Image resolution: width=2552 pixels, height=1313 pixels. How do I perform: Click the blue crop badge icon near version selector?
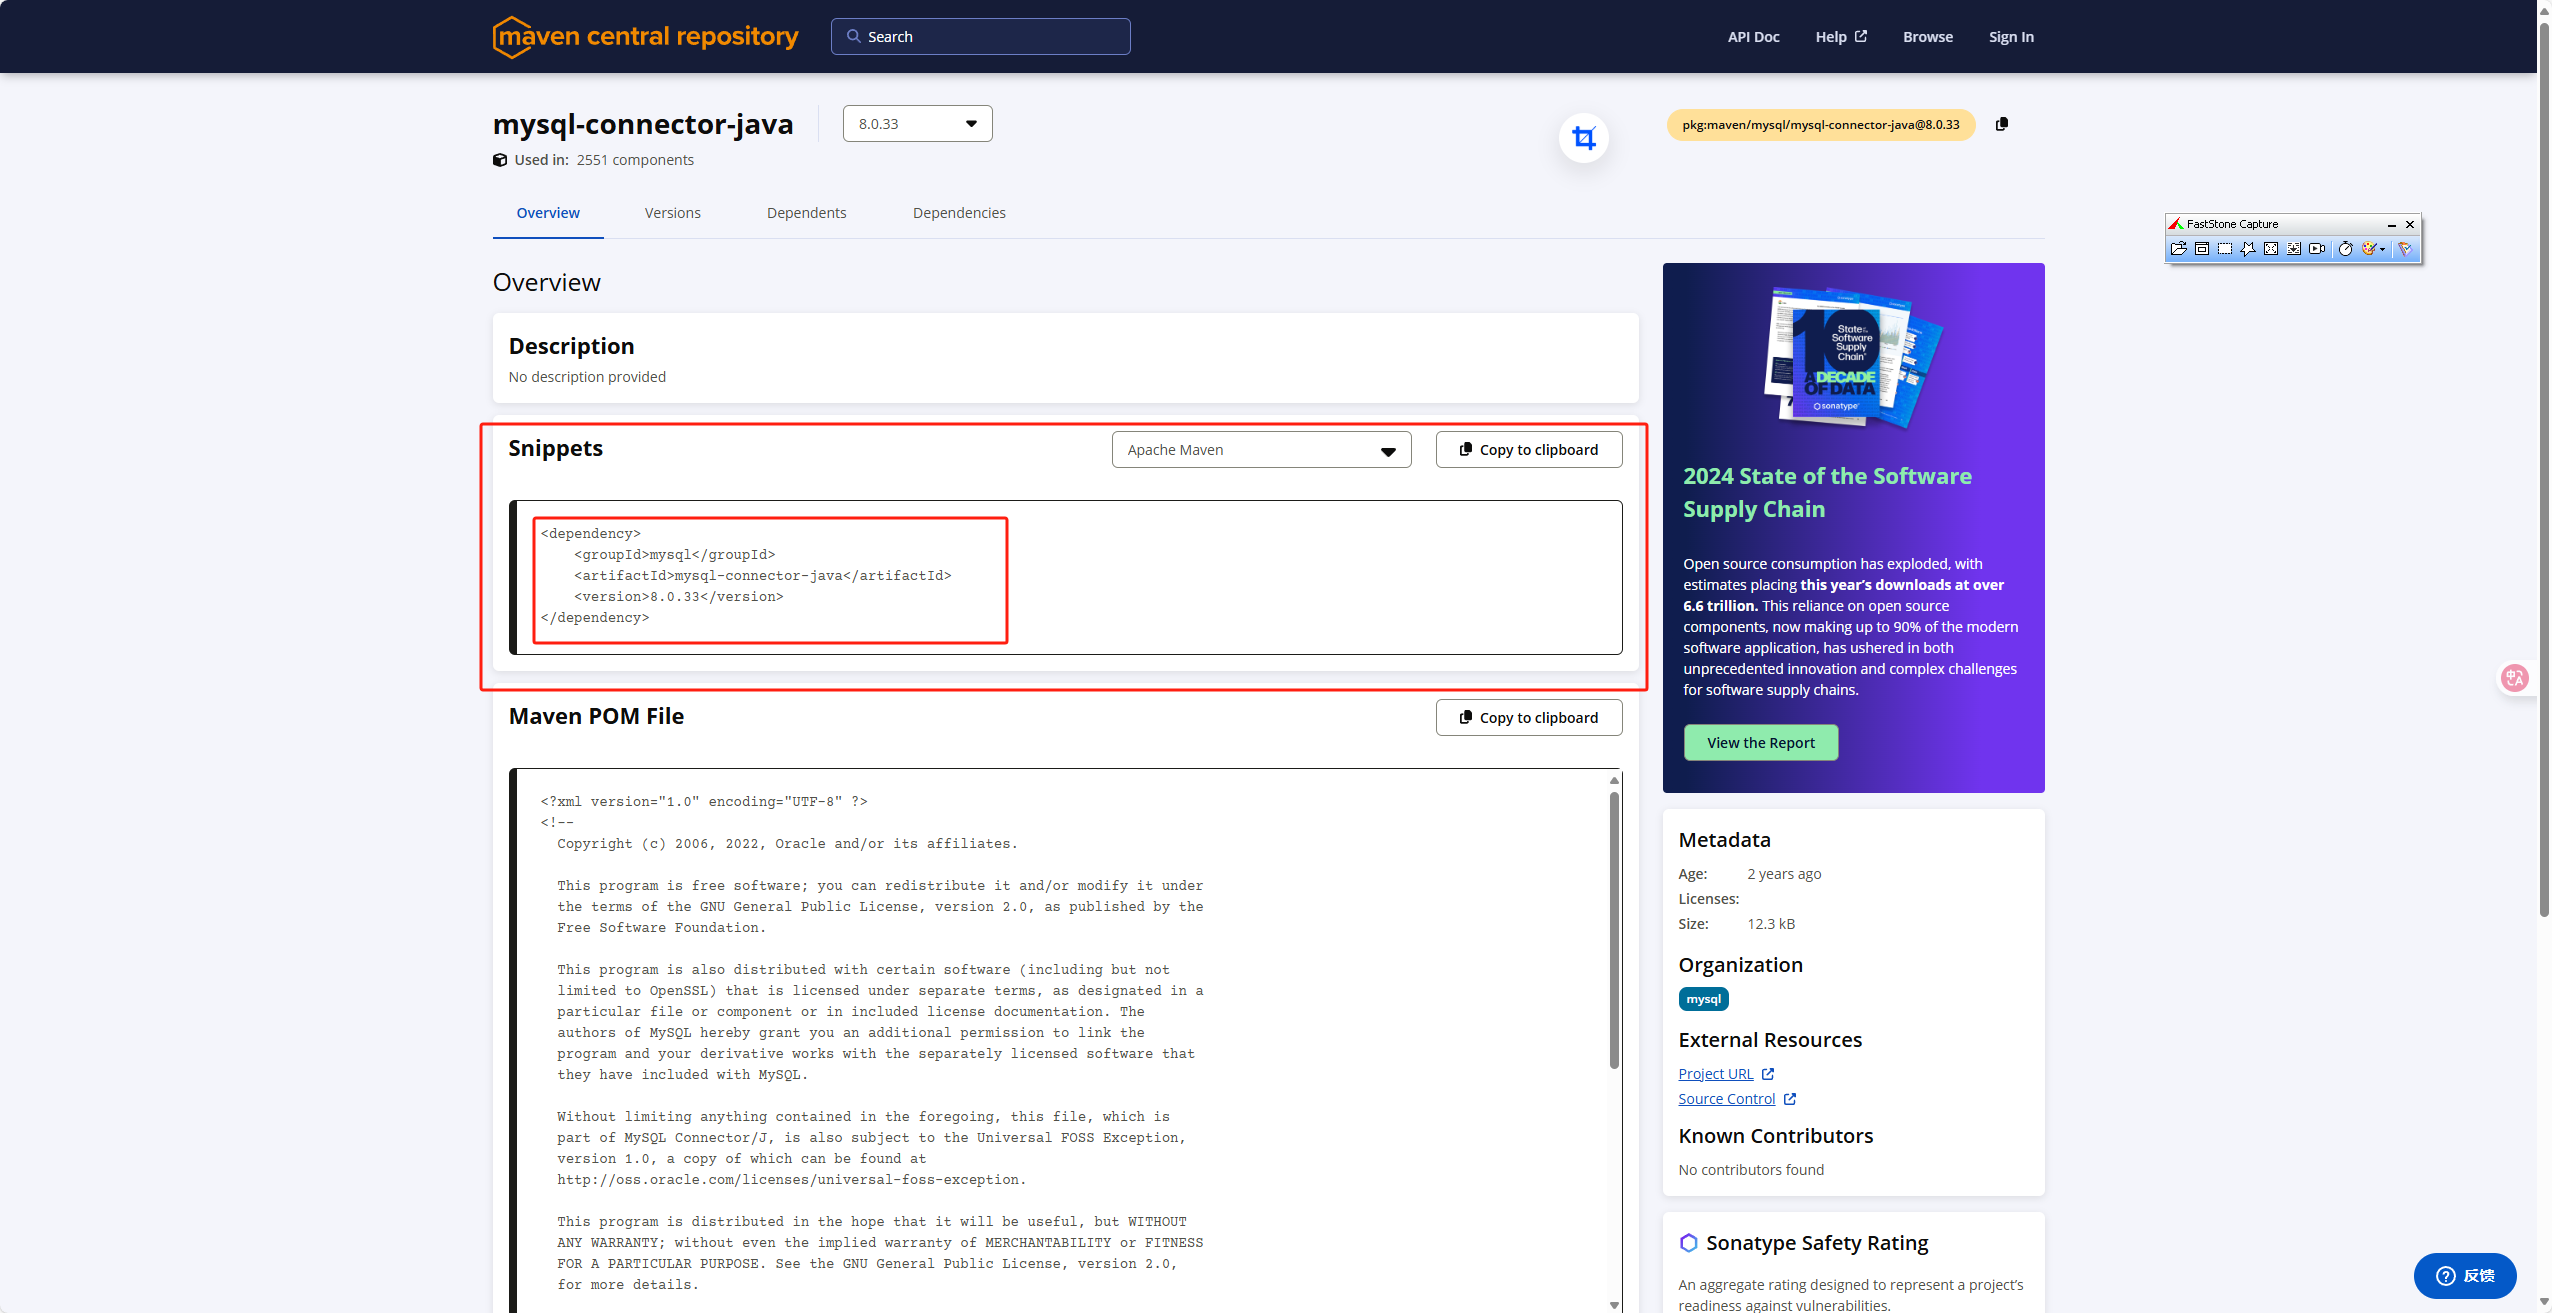[x=1583, y=138]
